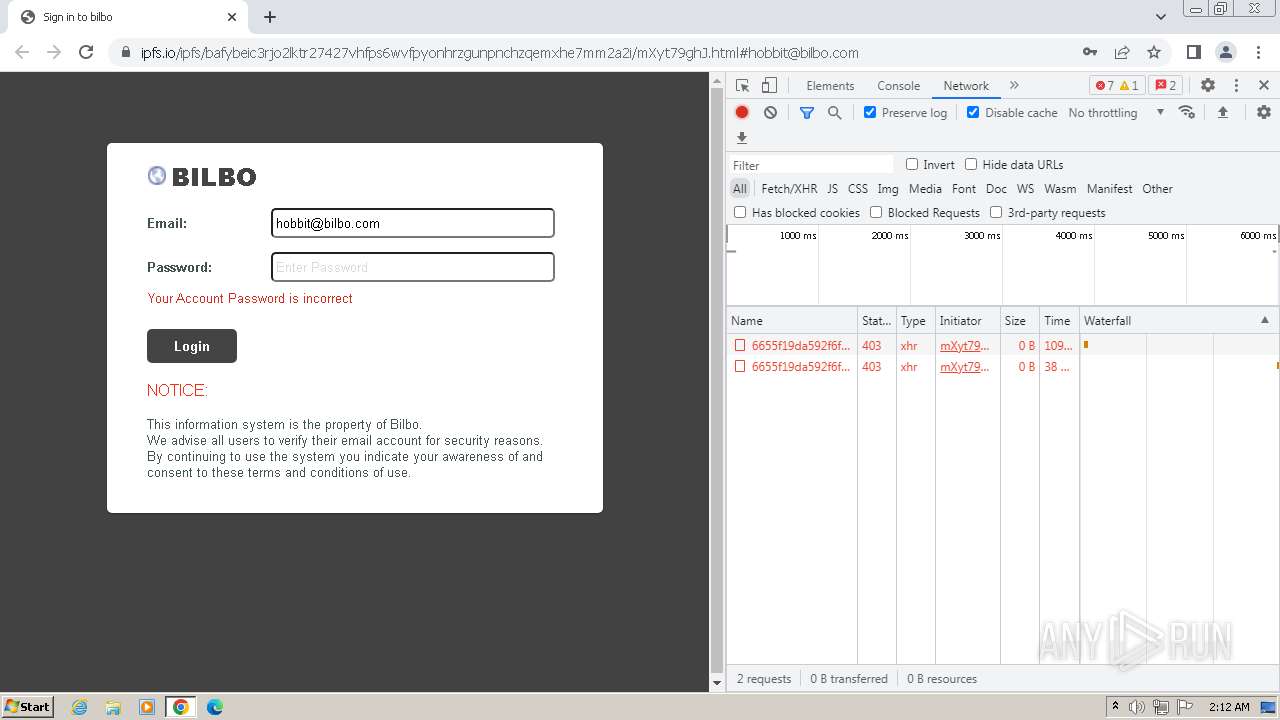Open the Windows Start menu
Screen dimensions: 1280x720
tap(28, 707)
